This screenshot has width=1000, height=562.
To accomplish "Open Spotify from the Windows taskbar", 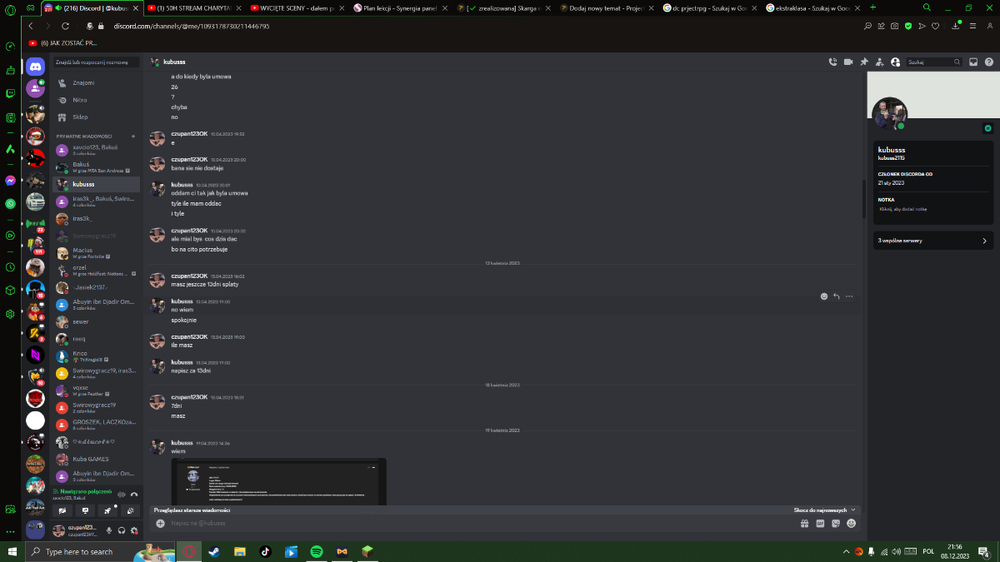I will point(316,551).
